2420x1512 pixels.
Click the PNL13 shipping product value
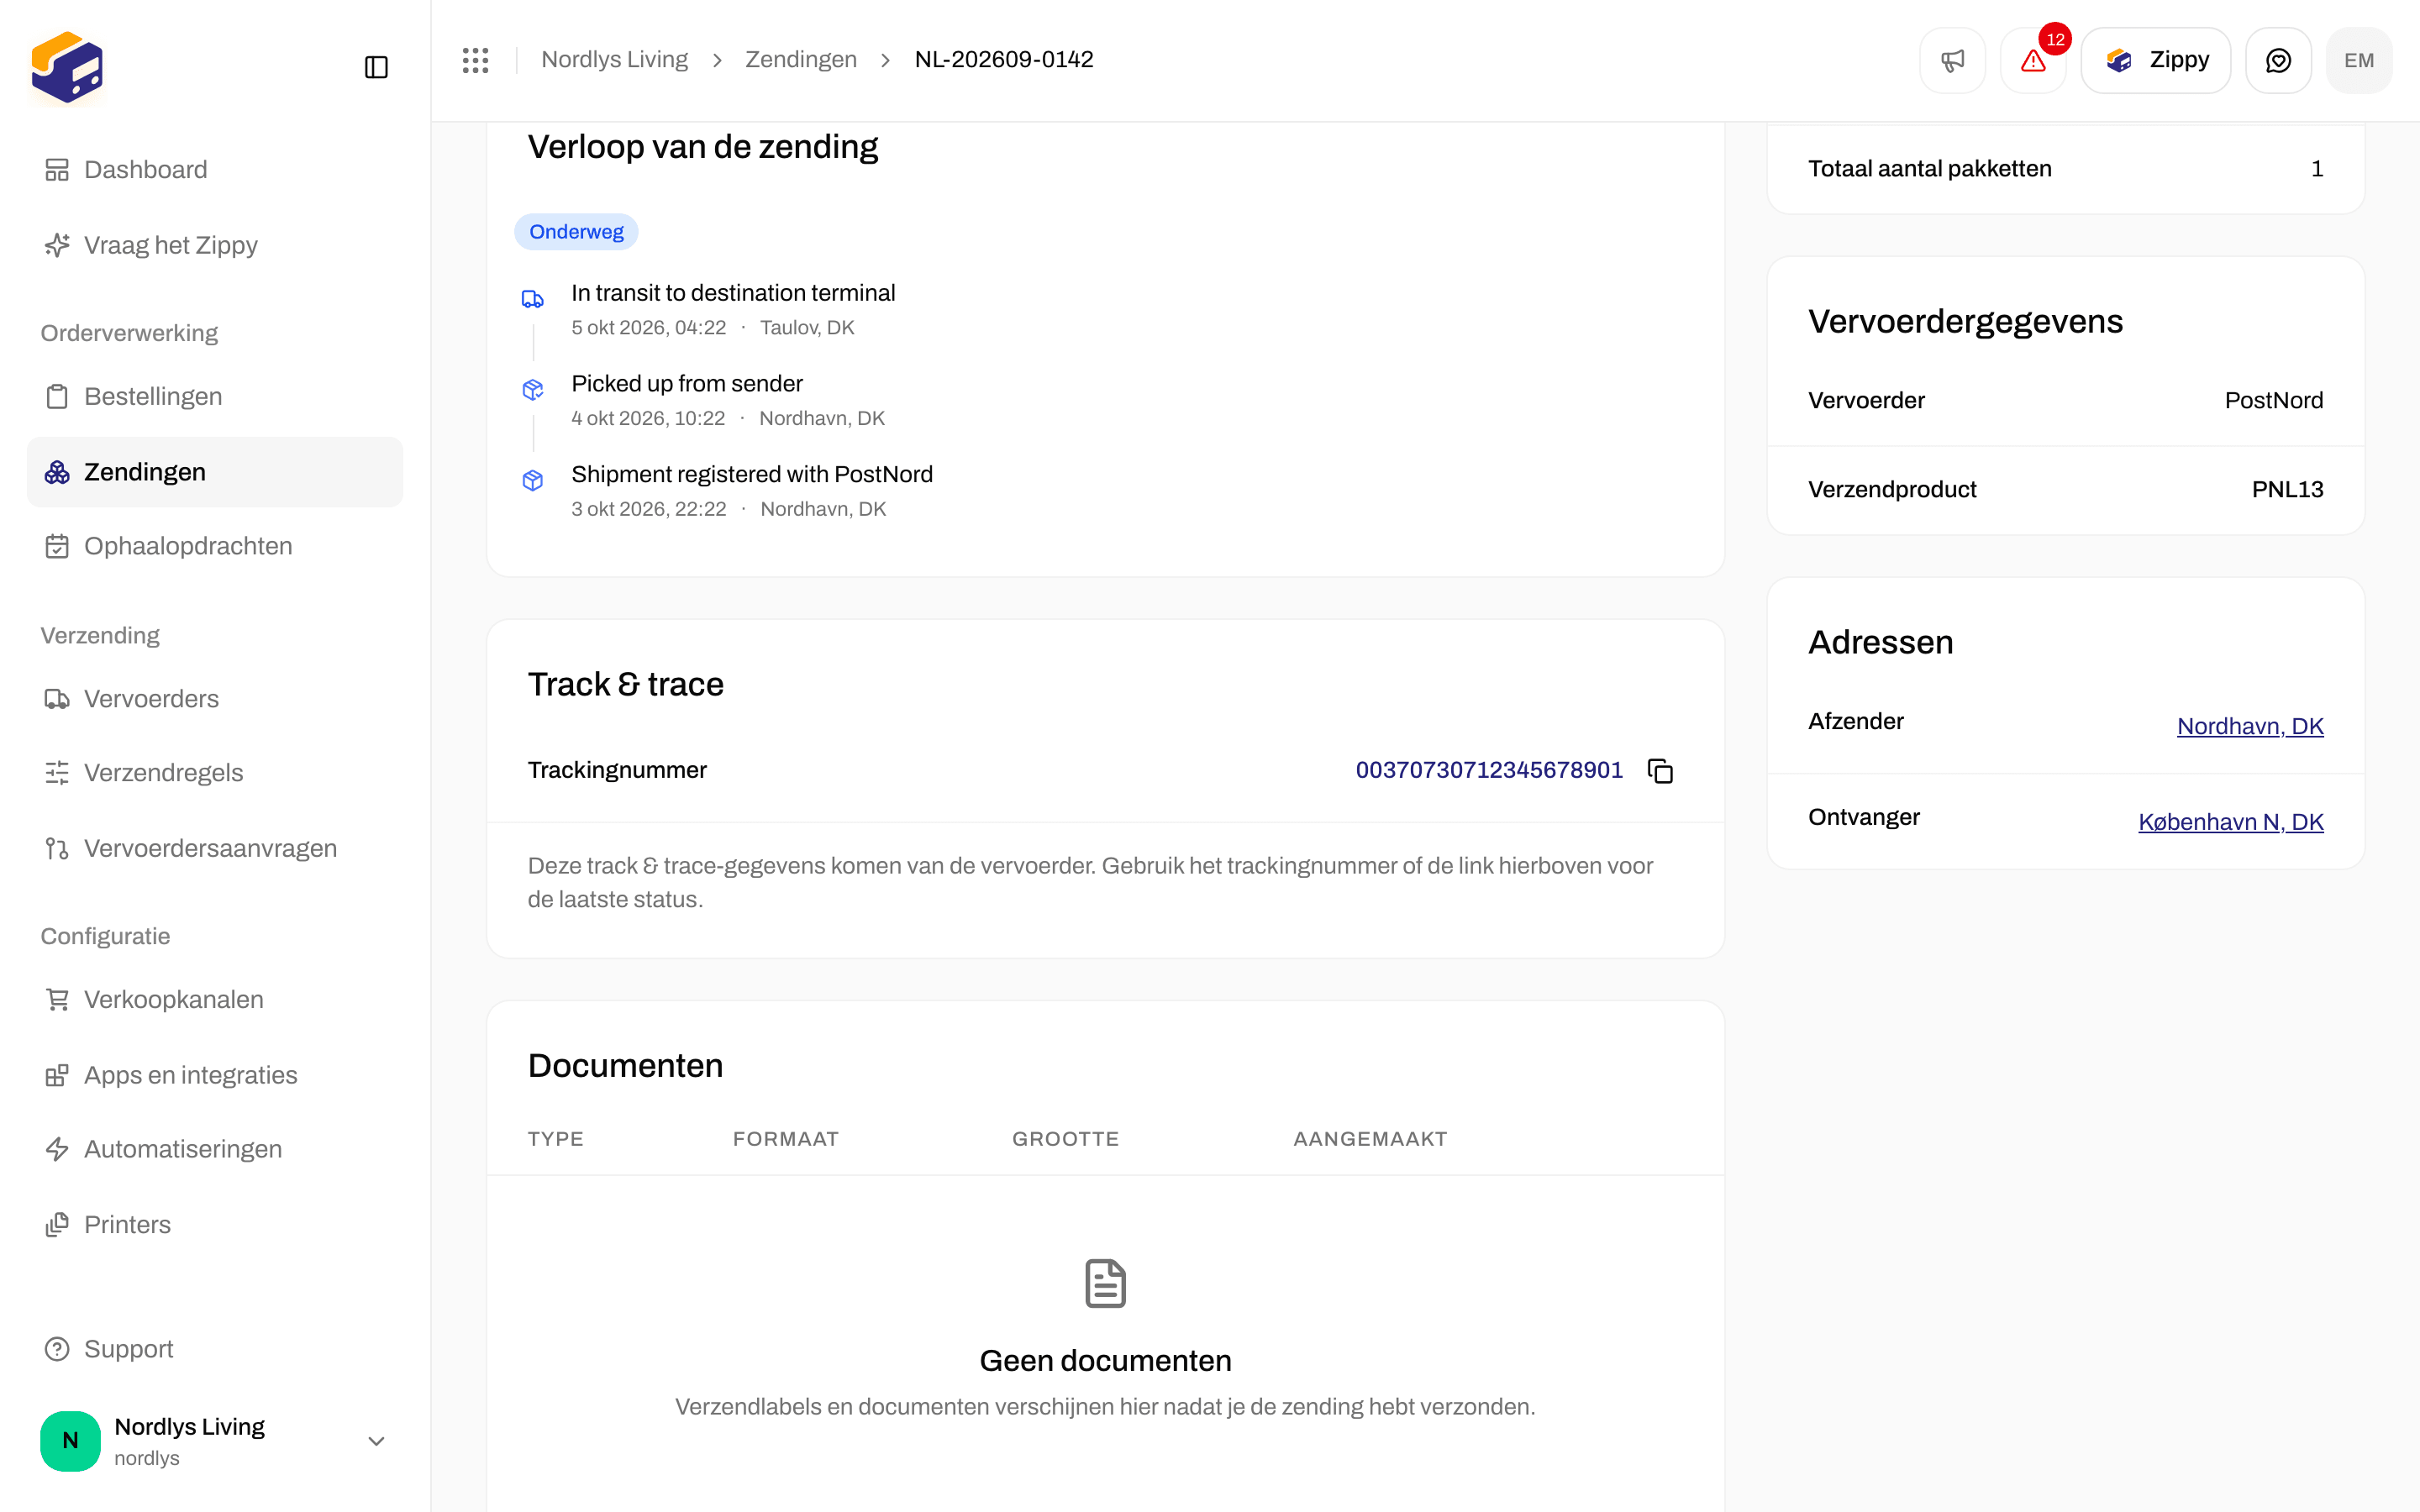pyautogui.click(x=2287, y=489)
